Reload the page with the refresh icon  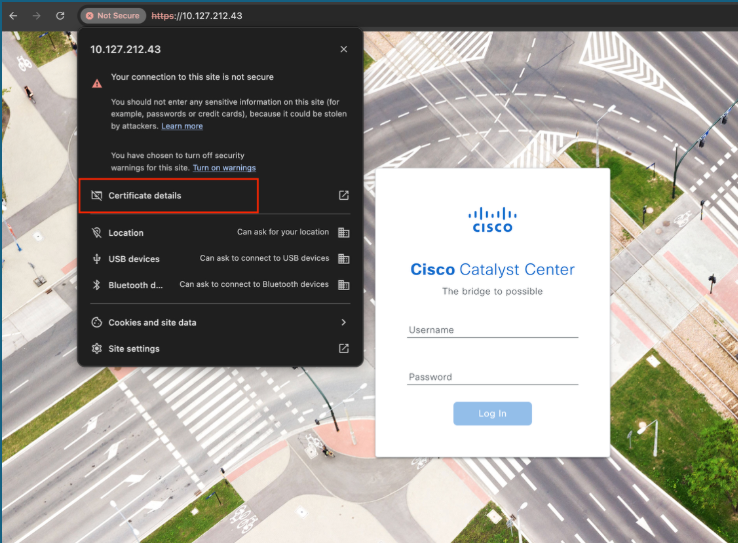[x=60, y=16]
